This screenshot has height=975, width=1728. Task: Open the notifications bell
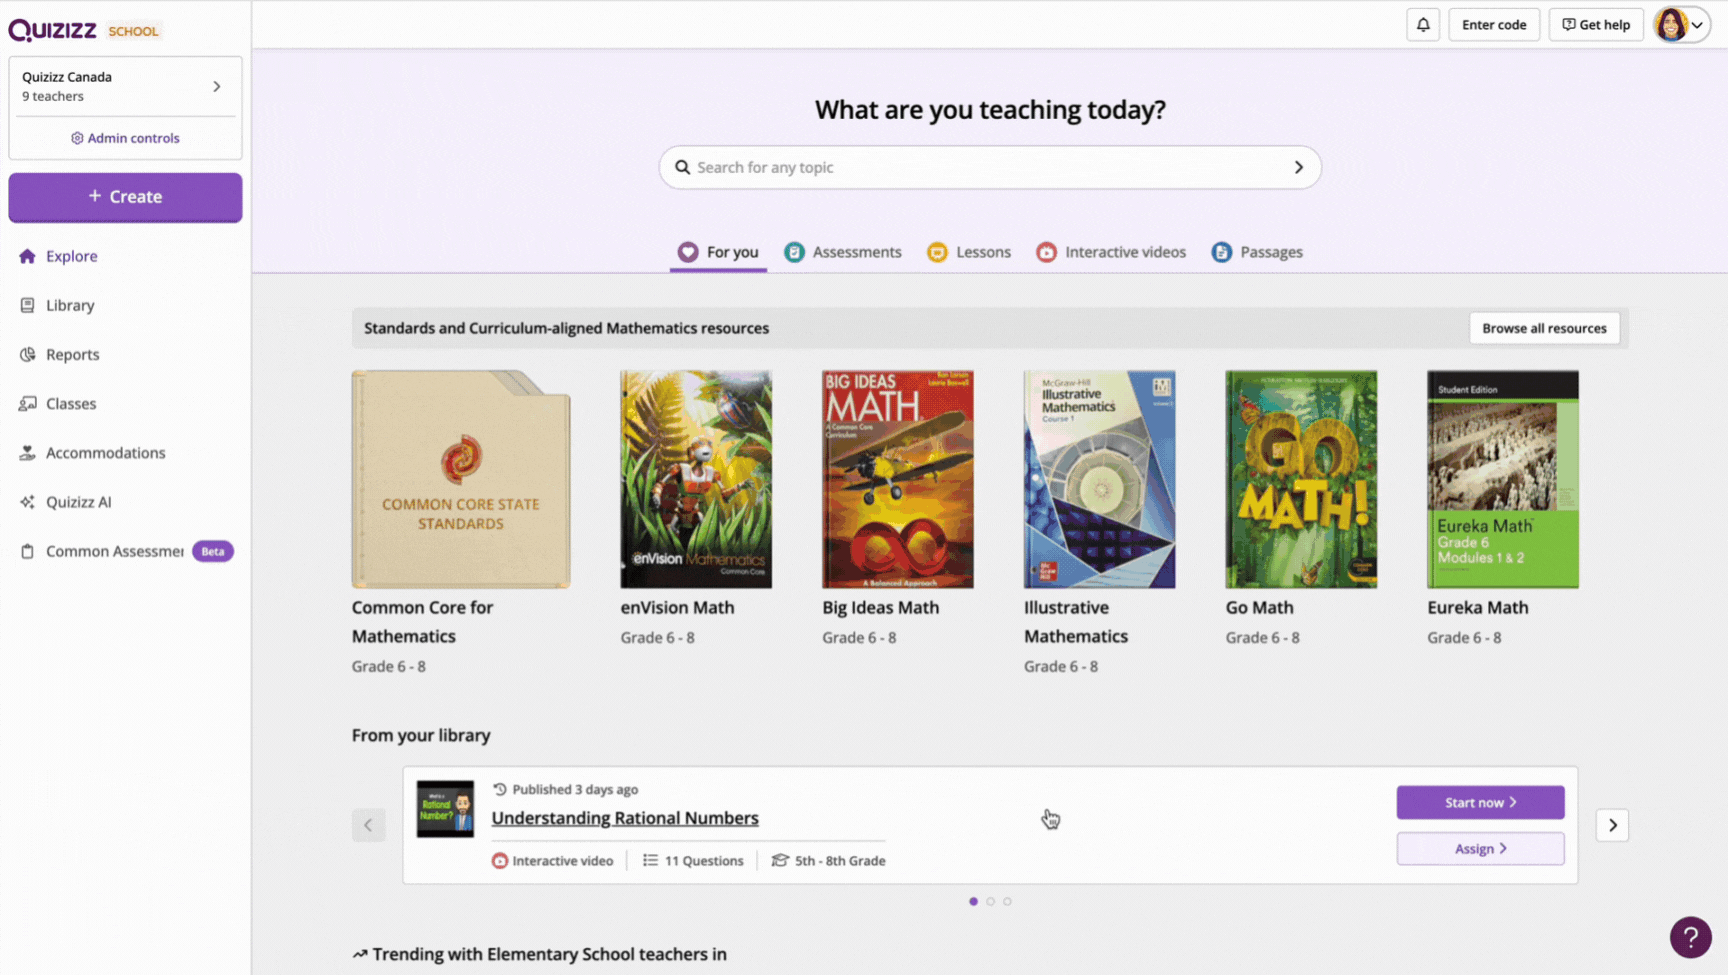click(1423, 25)
